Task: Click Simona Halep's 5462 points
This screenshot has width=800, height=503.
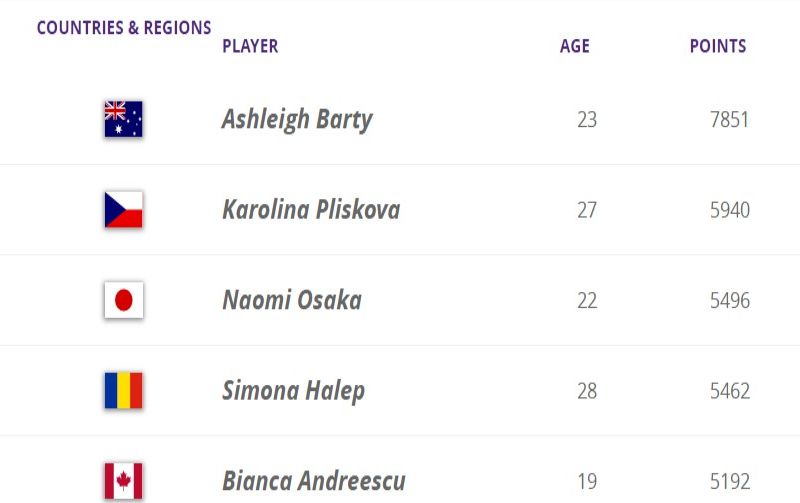Action: (x=729, y=390)
